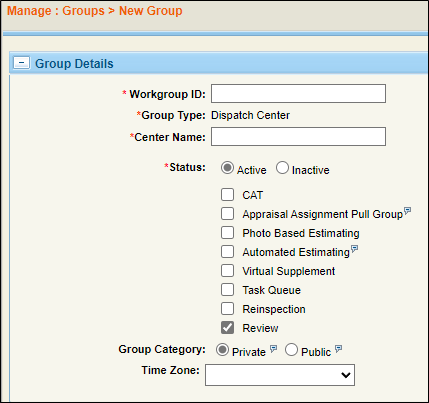This screenshot has width=429, height=403.
Task: Tick the Task Queue checkbox
Action: pos(227,289)
